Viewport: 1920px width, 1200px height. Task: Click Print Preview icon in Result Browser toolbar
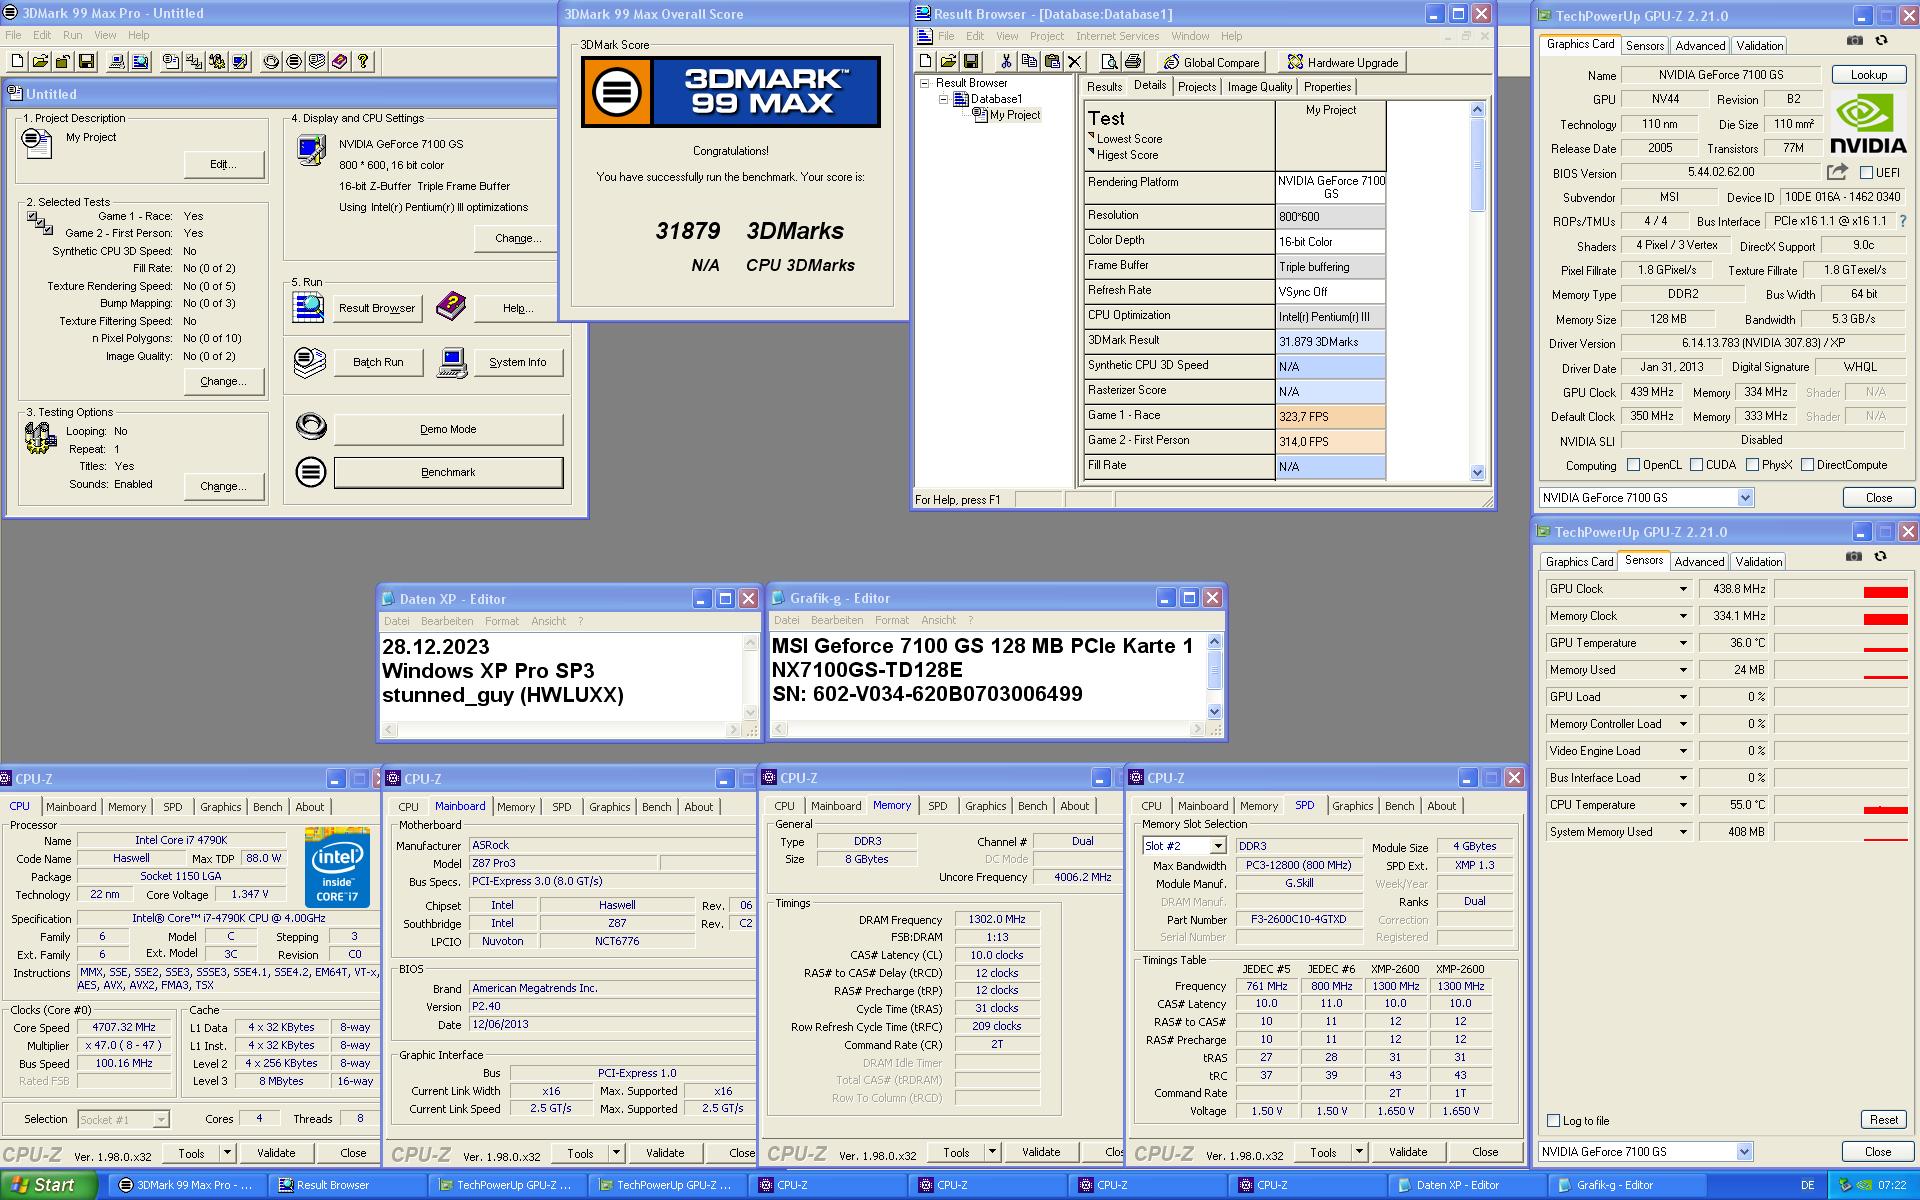click(1109, 62)
